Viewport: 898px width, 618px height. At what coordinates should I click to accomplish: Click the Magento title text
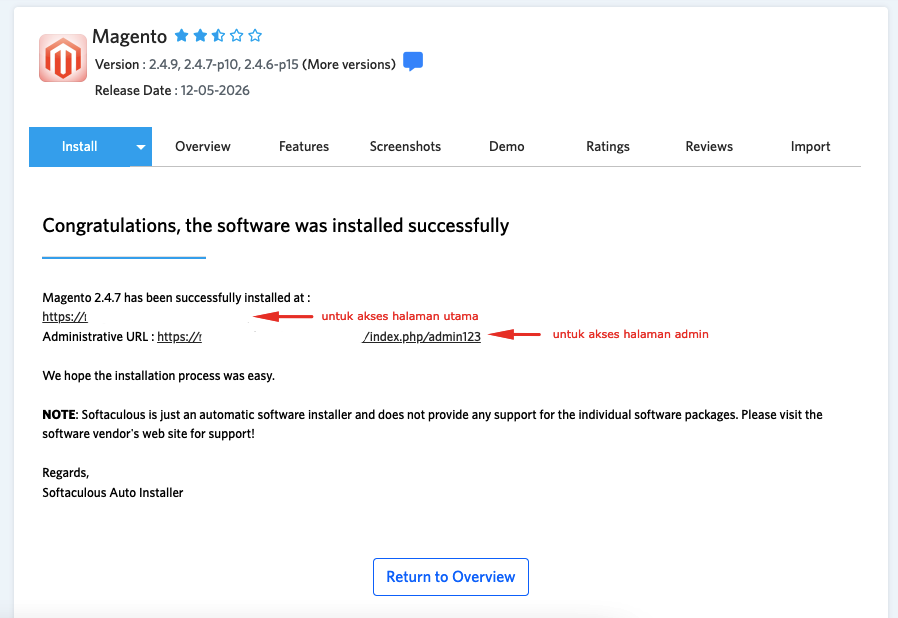[x=129, y=36]
